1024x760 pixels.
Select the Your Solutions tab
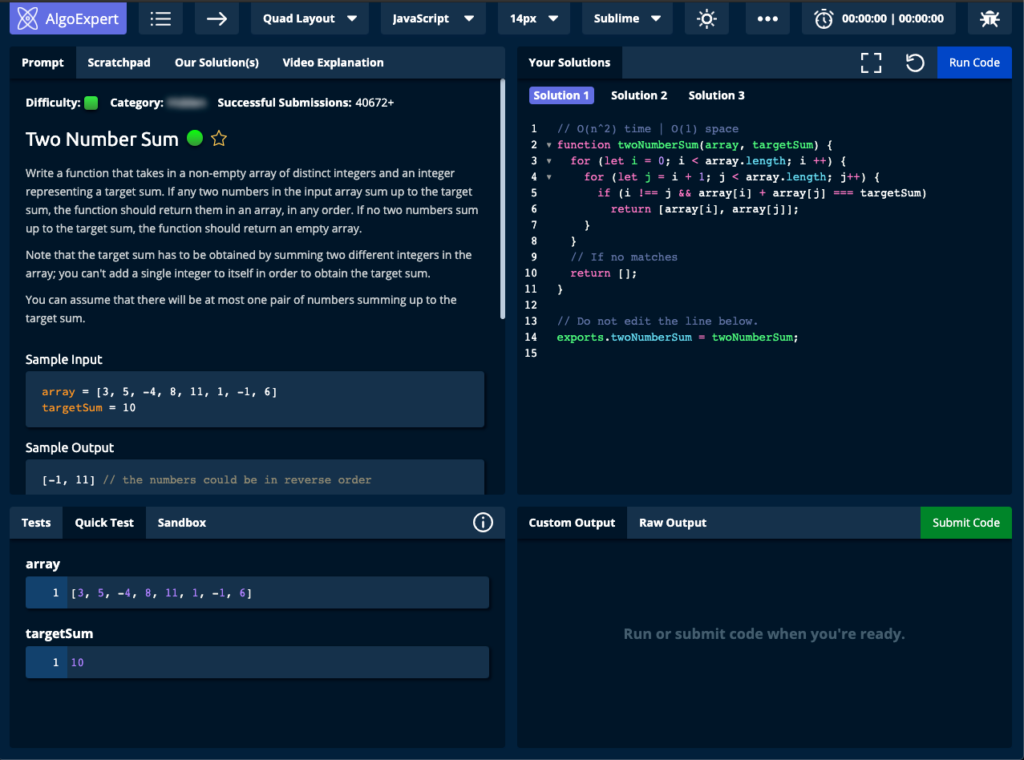(569, 63)
